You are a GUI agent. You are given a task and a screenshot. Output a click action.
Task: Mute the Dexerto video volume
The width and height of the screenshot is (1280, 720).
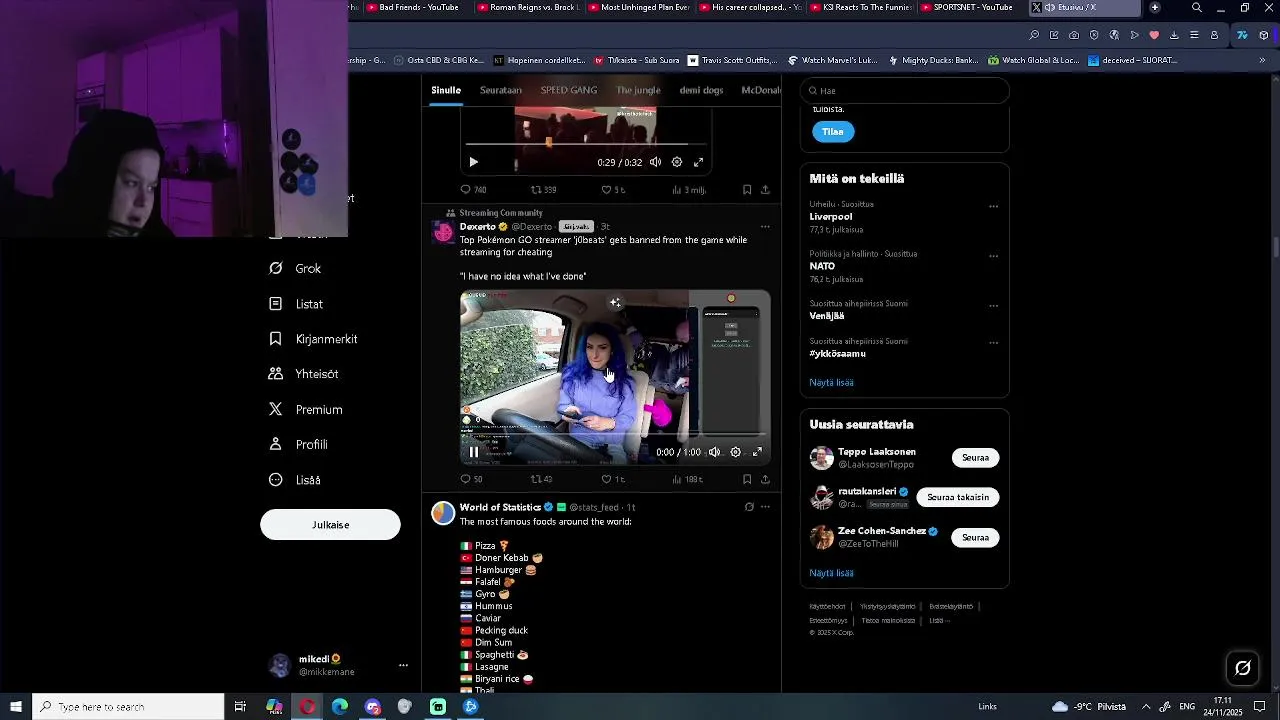pyautogui.click(x=714, y=452)
